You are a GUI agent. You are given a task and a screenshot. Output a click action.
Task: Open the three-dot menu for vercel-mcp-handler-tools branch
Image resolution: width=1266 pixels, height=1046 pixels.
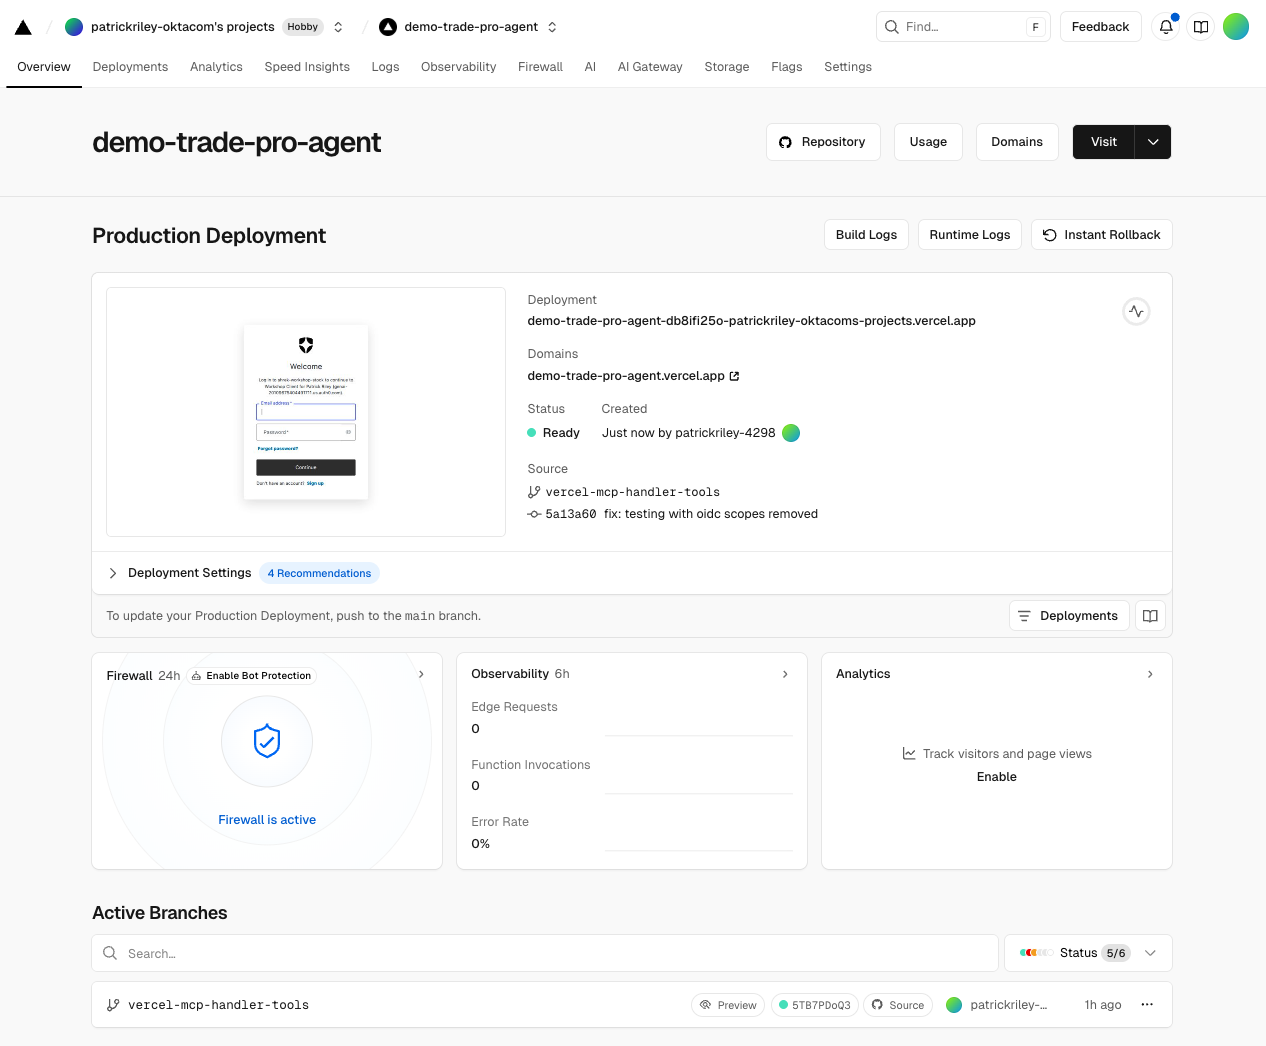click(x=1147, y=1005)
